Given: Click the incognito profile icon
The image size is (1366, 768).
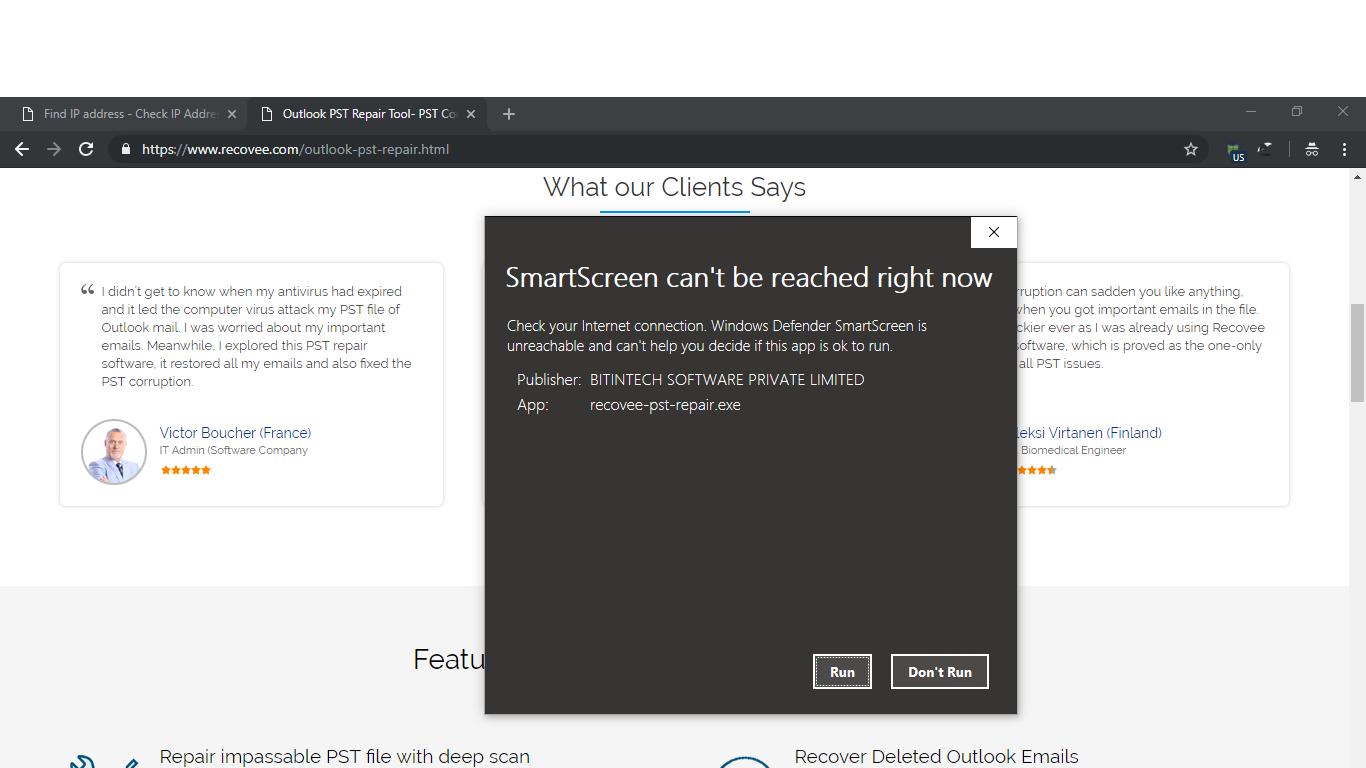Looking at the screenshot, I should (x=1312, y=149).
